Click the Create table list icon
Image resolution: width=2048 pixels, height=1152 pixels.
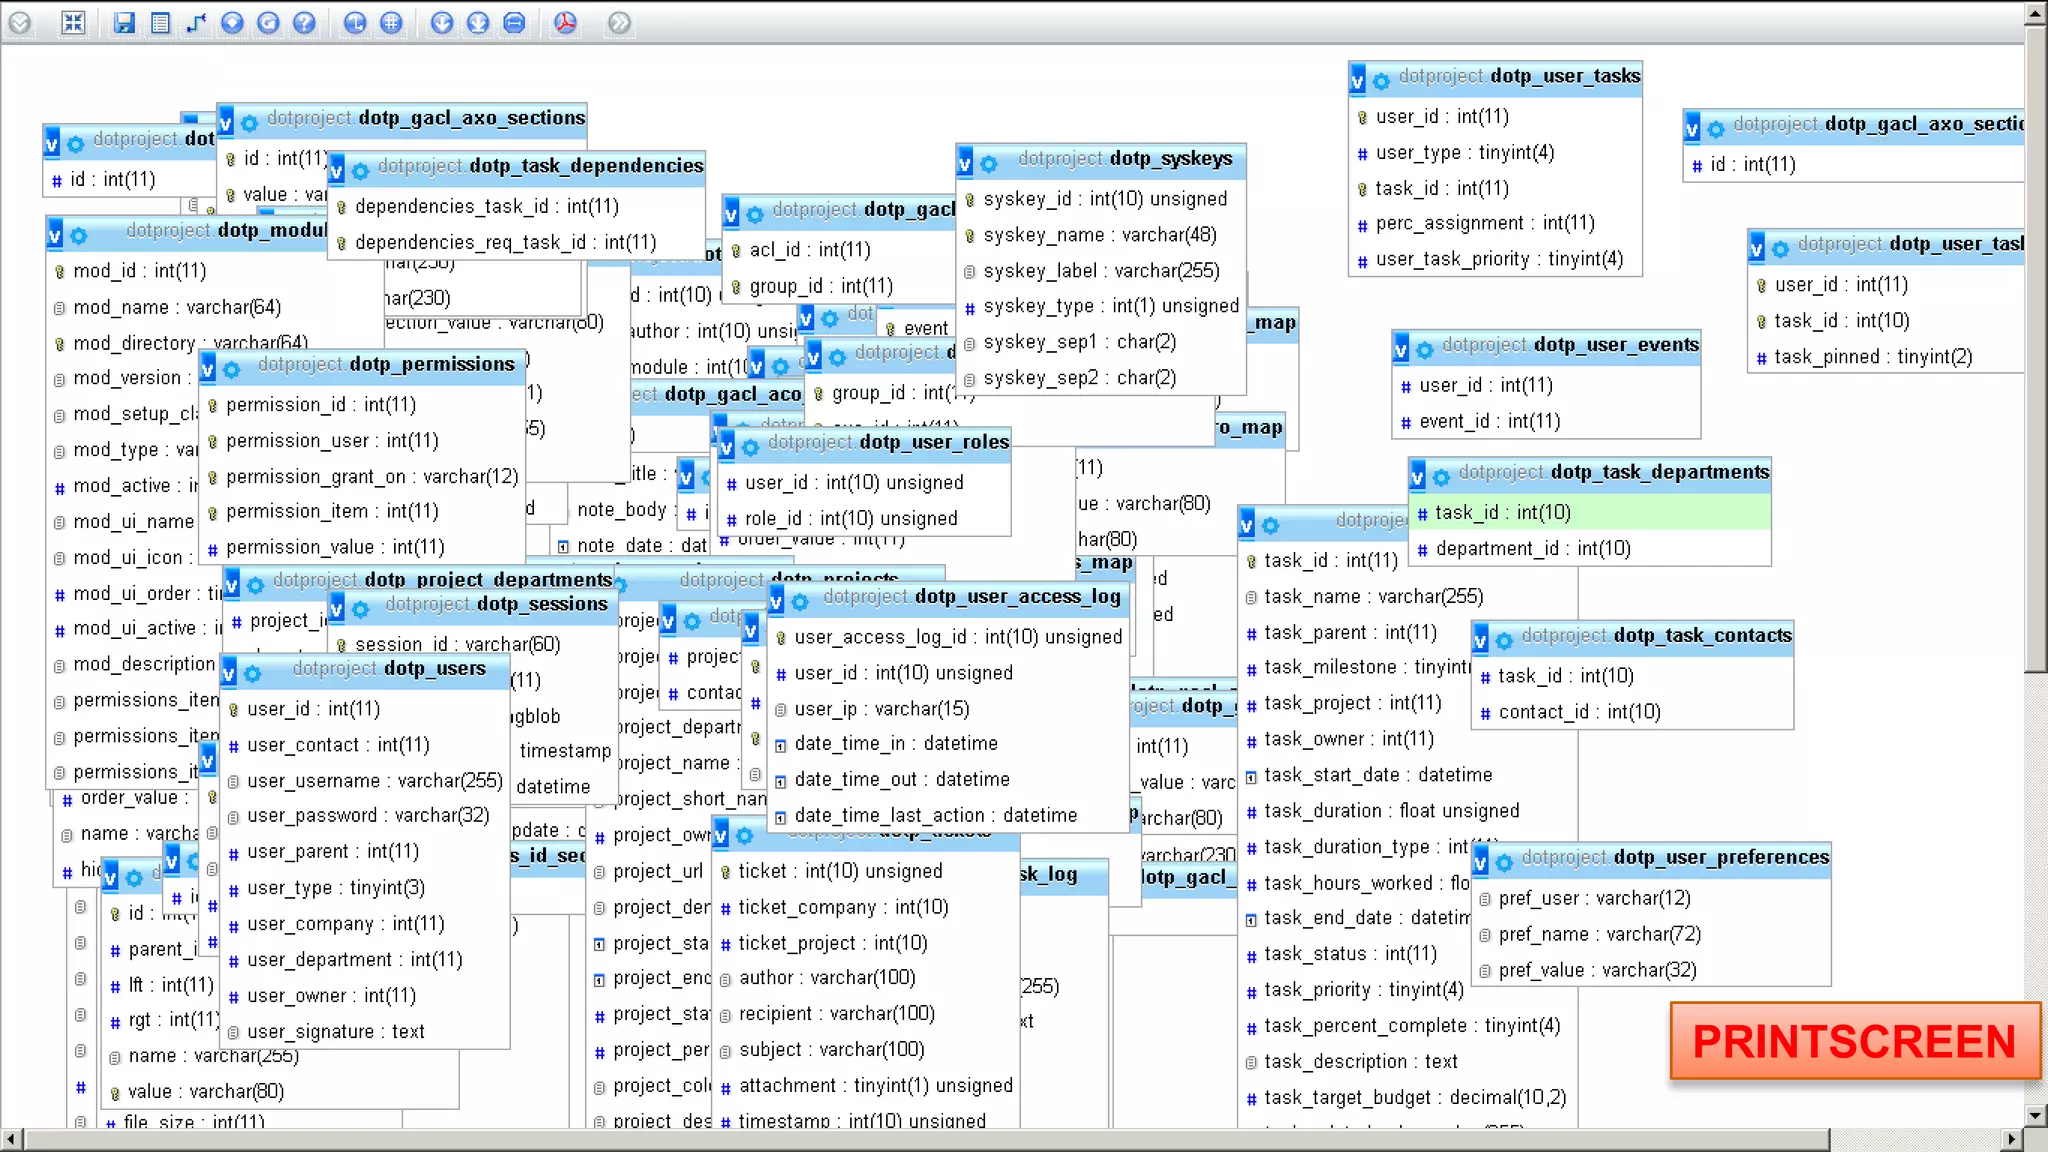coord(160,22)
